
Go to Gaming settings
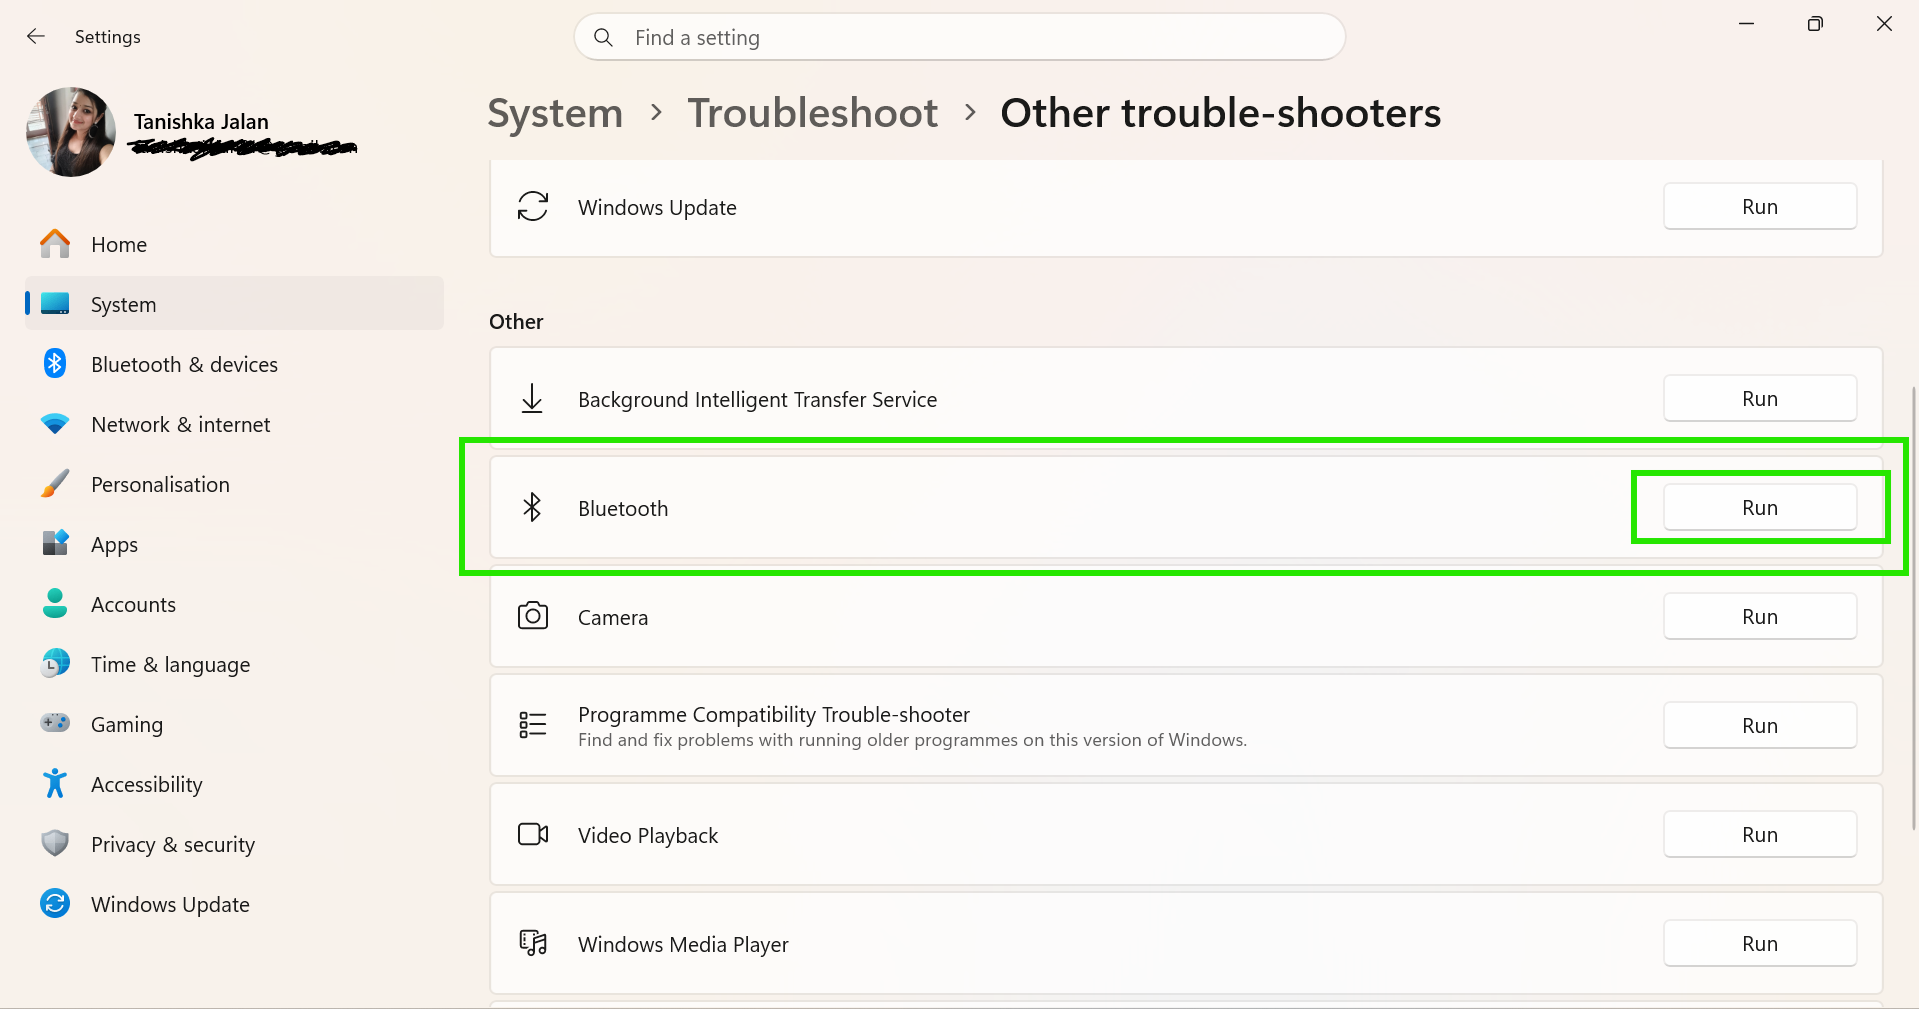click(234, 724)
